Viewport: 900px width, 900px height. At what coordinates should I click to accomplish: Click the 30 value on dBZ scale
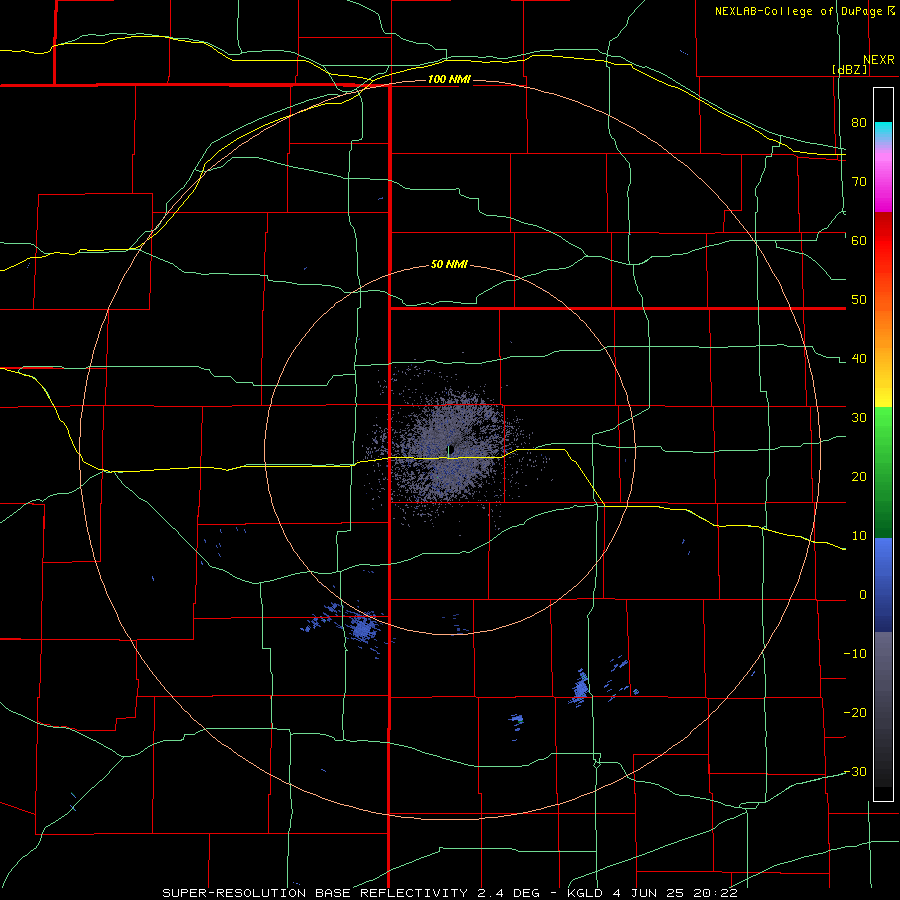(x=859, y=417)
